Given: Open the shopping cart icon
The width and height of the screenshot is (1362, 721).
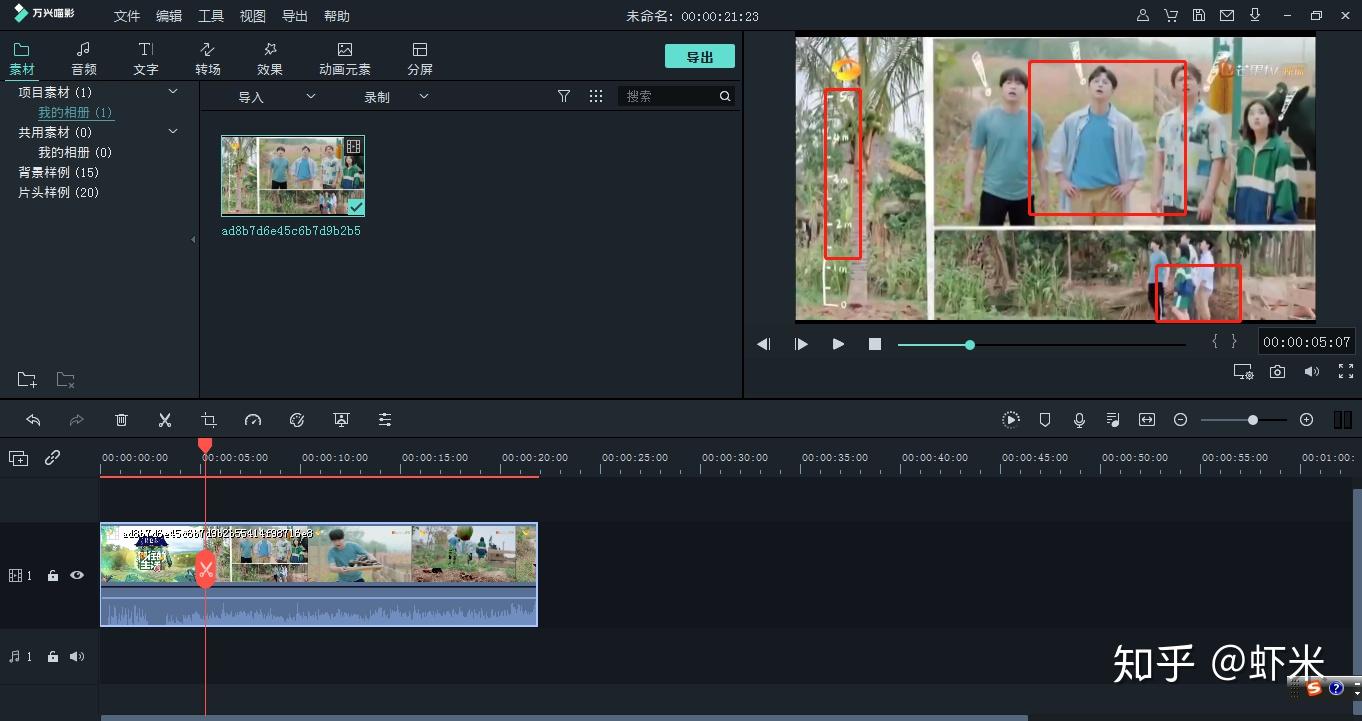Looking at the screenshot, I should click(1171, 16).
